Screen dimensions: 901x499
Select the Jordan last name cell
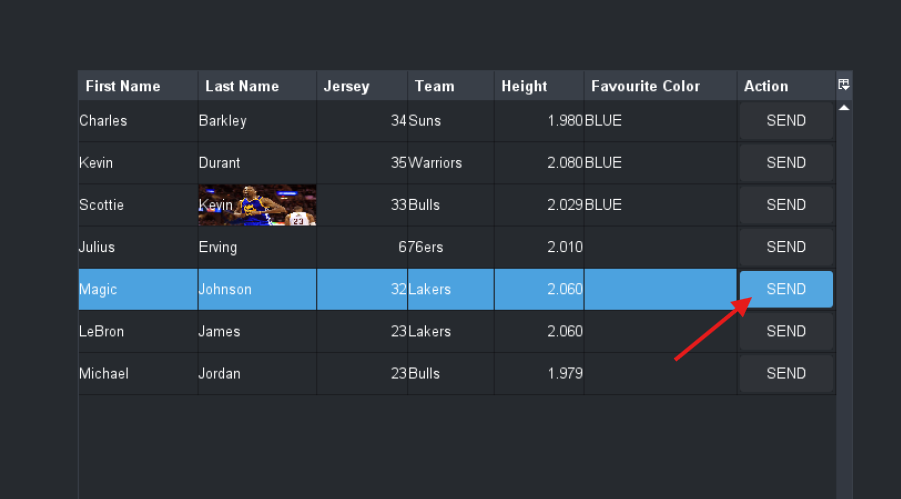click(220, 373)
